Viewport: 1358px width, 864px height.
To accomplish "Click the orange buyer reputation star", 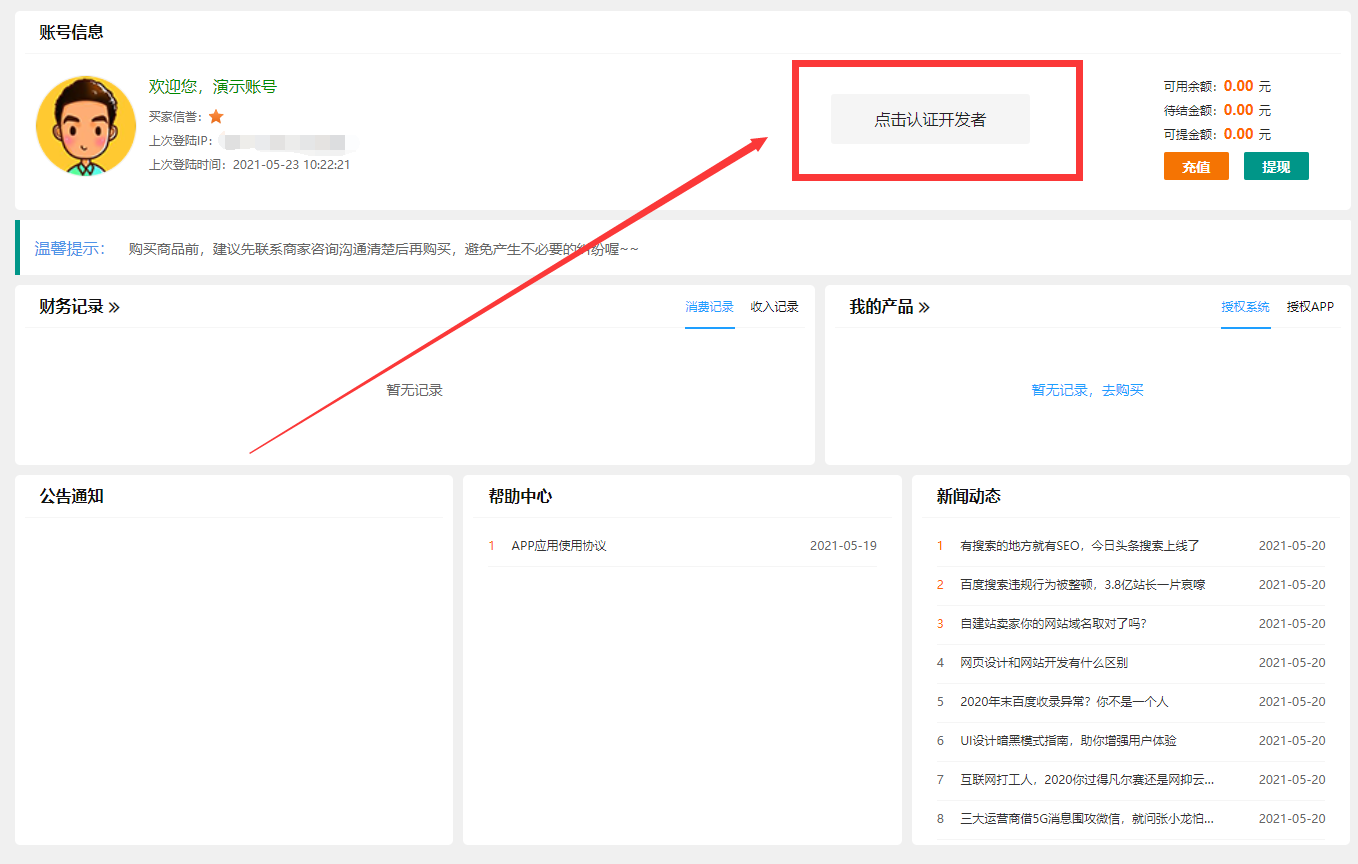I will point(216,117).
